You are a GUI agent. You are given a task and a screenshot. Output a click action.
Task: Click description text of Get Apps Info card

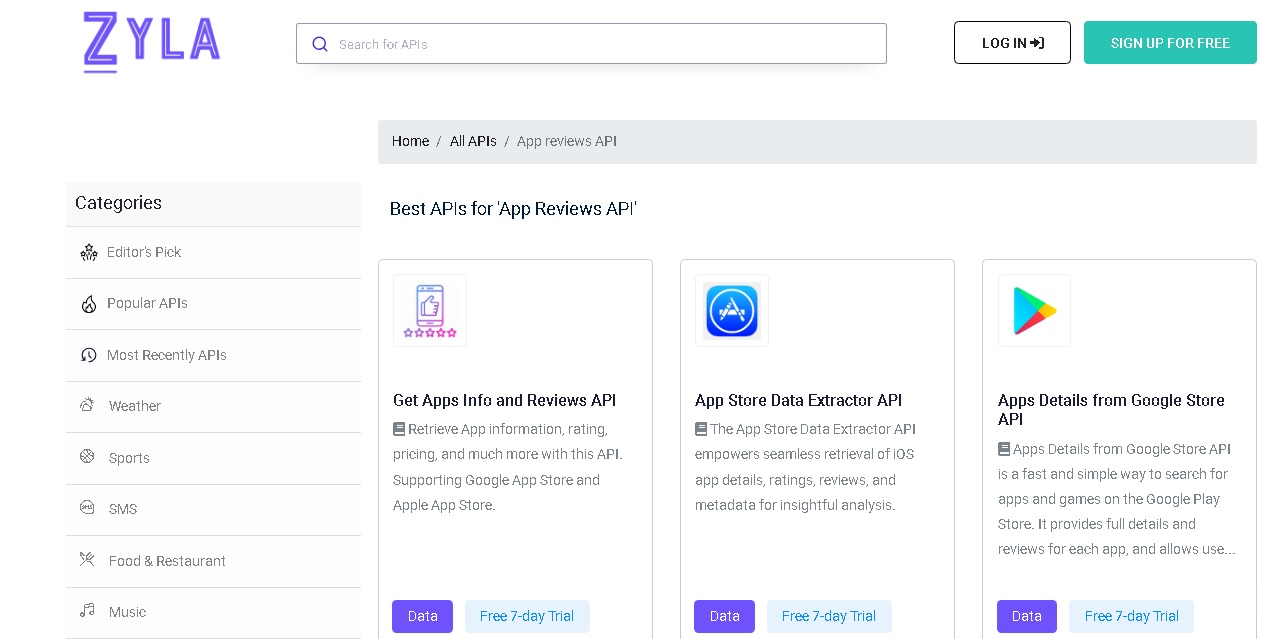(508, 467)
